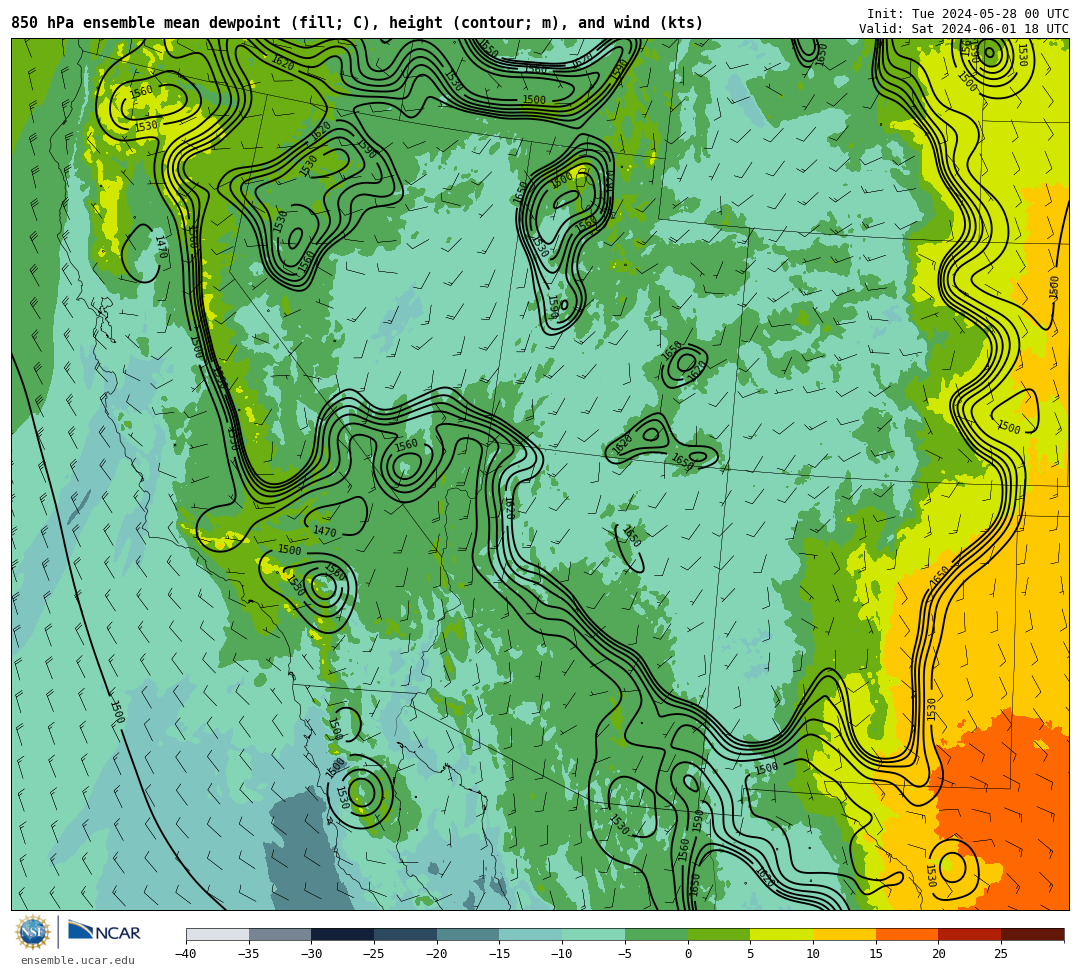The width and height of the screenshot is (1080, 973).
Task: Pick the olive green 0 to 5 colorbar swatch
Action: (719, 934)
